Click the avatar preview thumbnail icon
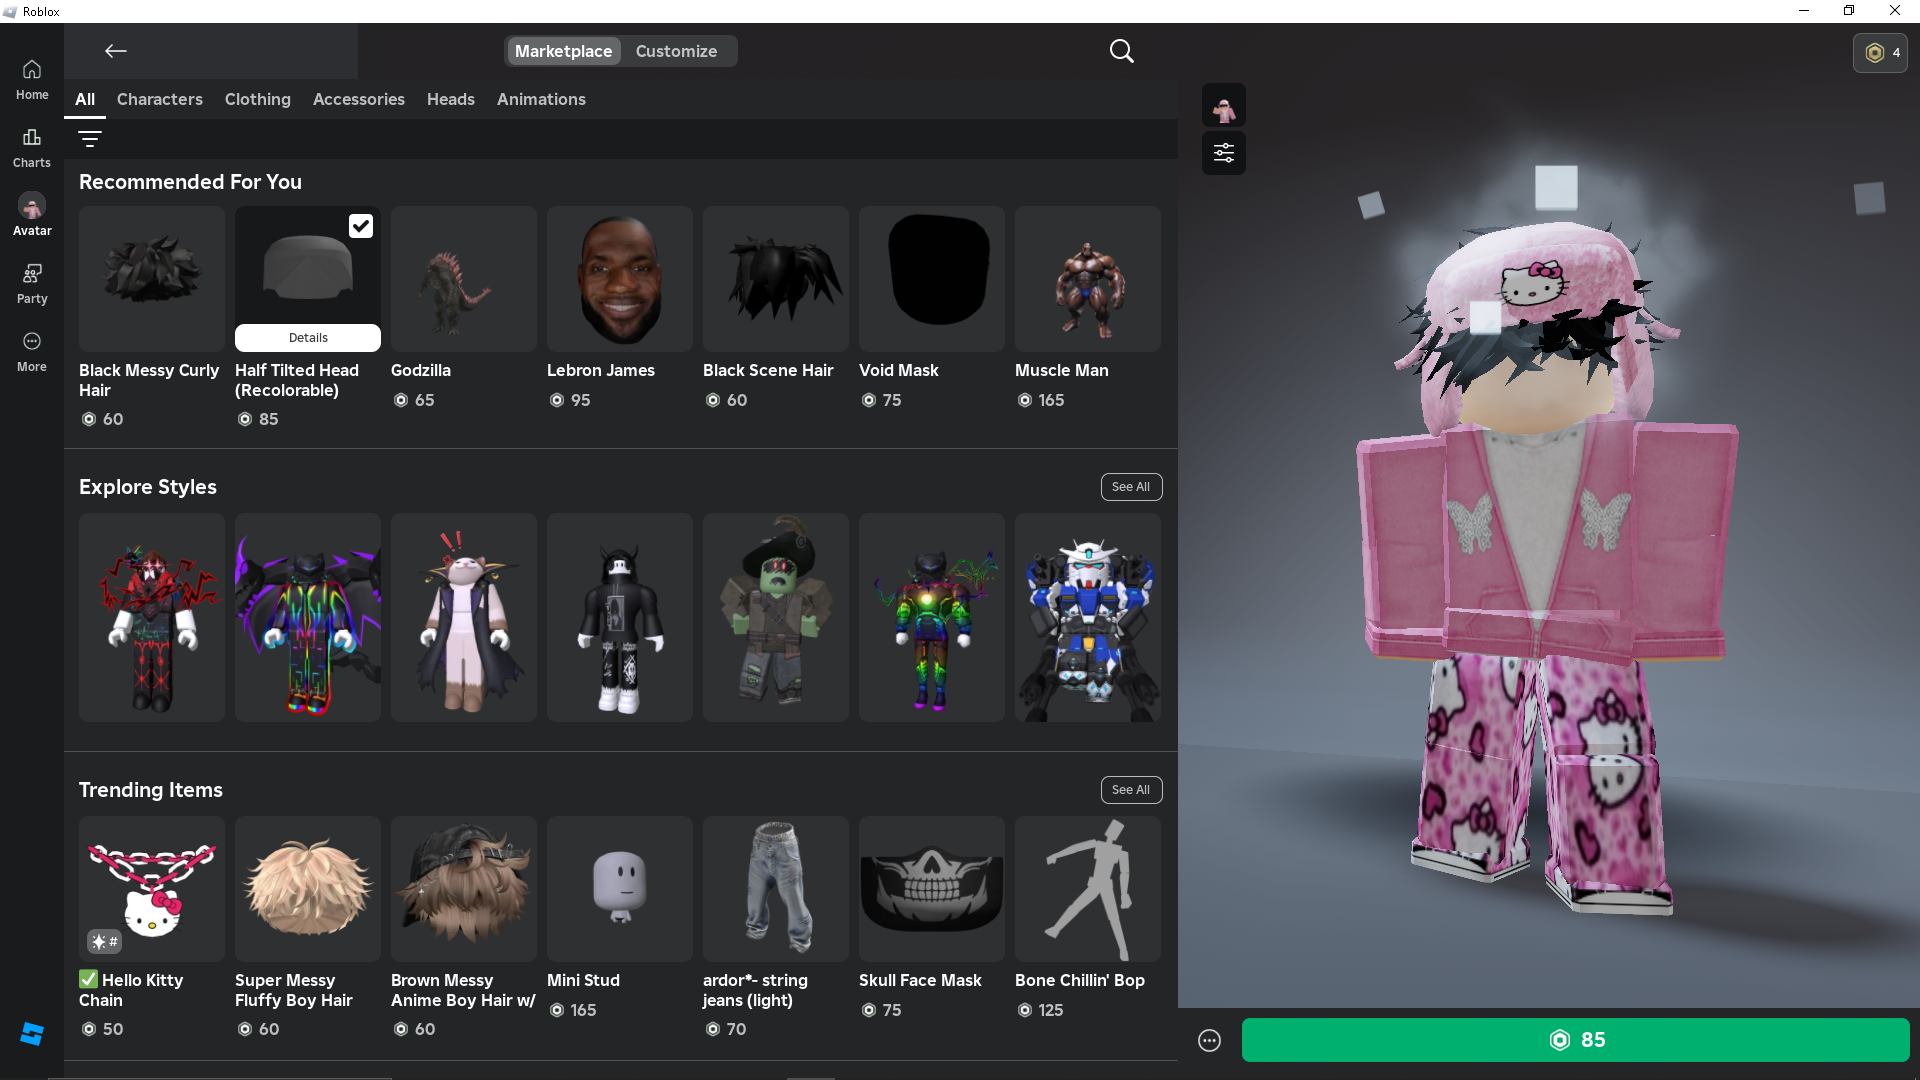 [x=1224, y=105]
